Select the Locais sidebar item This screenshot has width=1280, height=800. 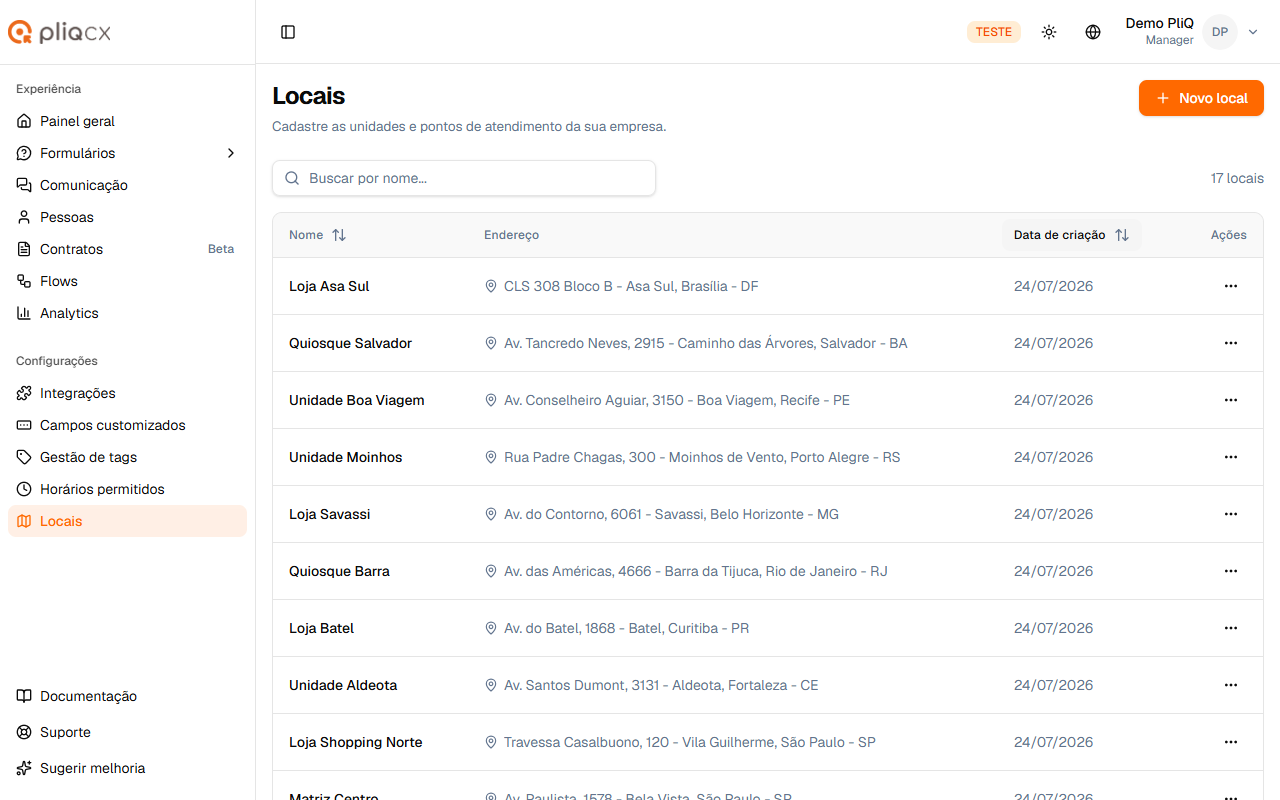[127, 521]
